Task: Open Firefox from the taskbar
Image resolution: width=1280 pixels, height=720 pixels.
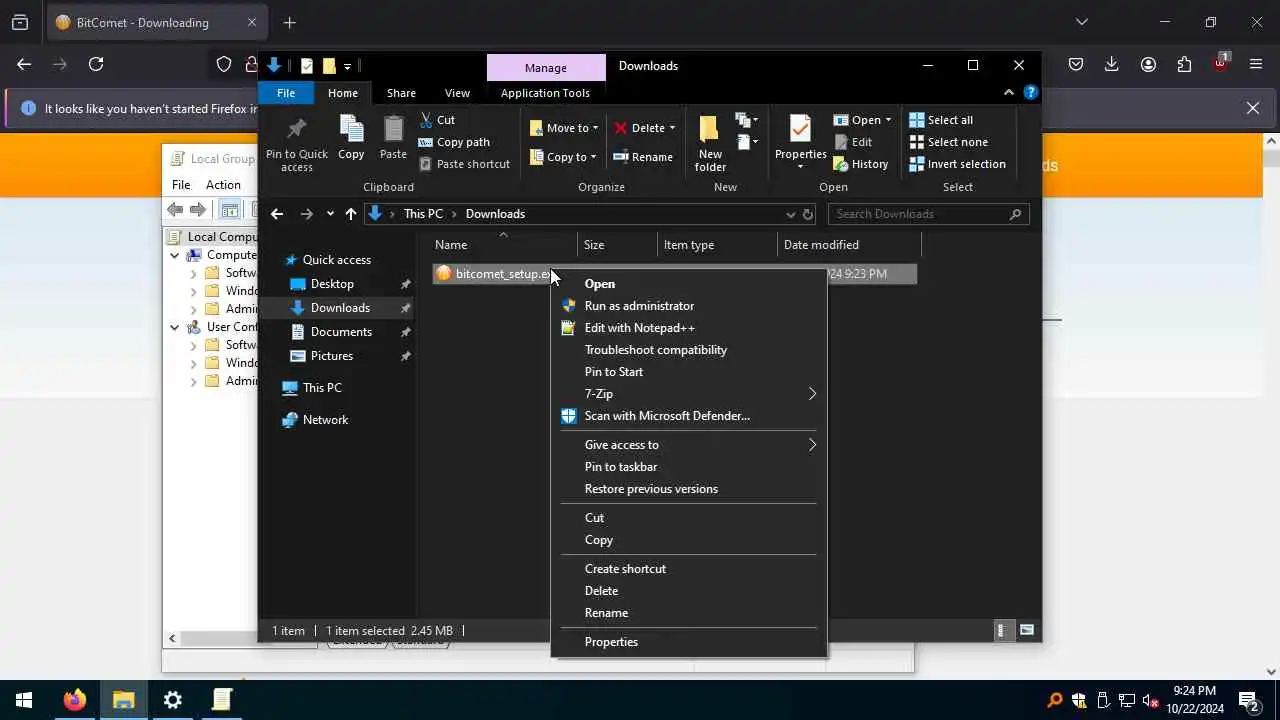Action: click(75, 700)
